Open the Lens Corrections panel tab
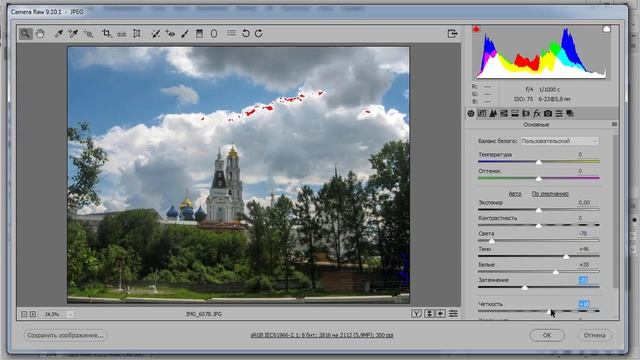This screenshot has height=360, width=640. 526,113
